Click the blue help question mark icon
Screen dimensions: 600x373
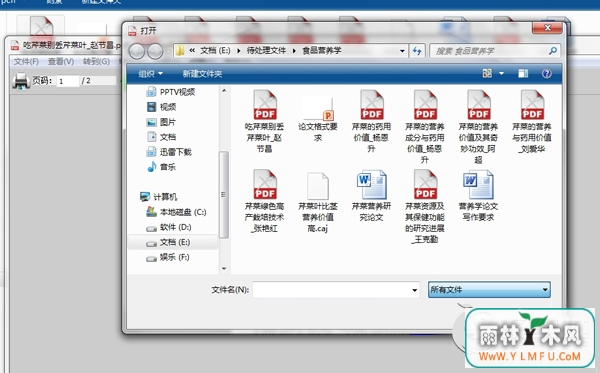click(547, 73)
